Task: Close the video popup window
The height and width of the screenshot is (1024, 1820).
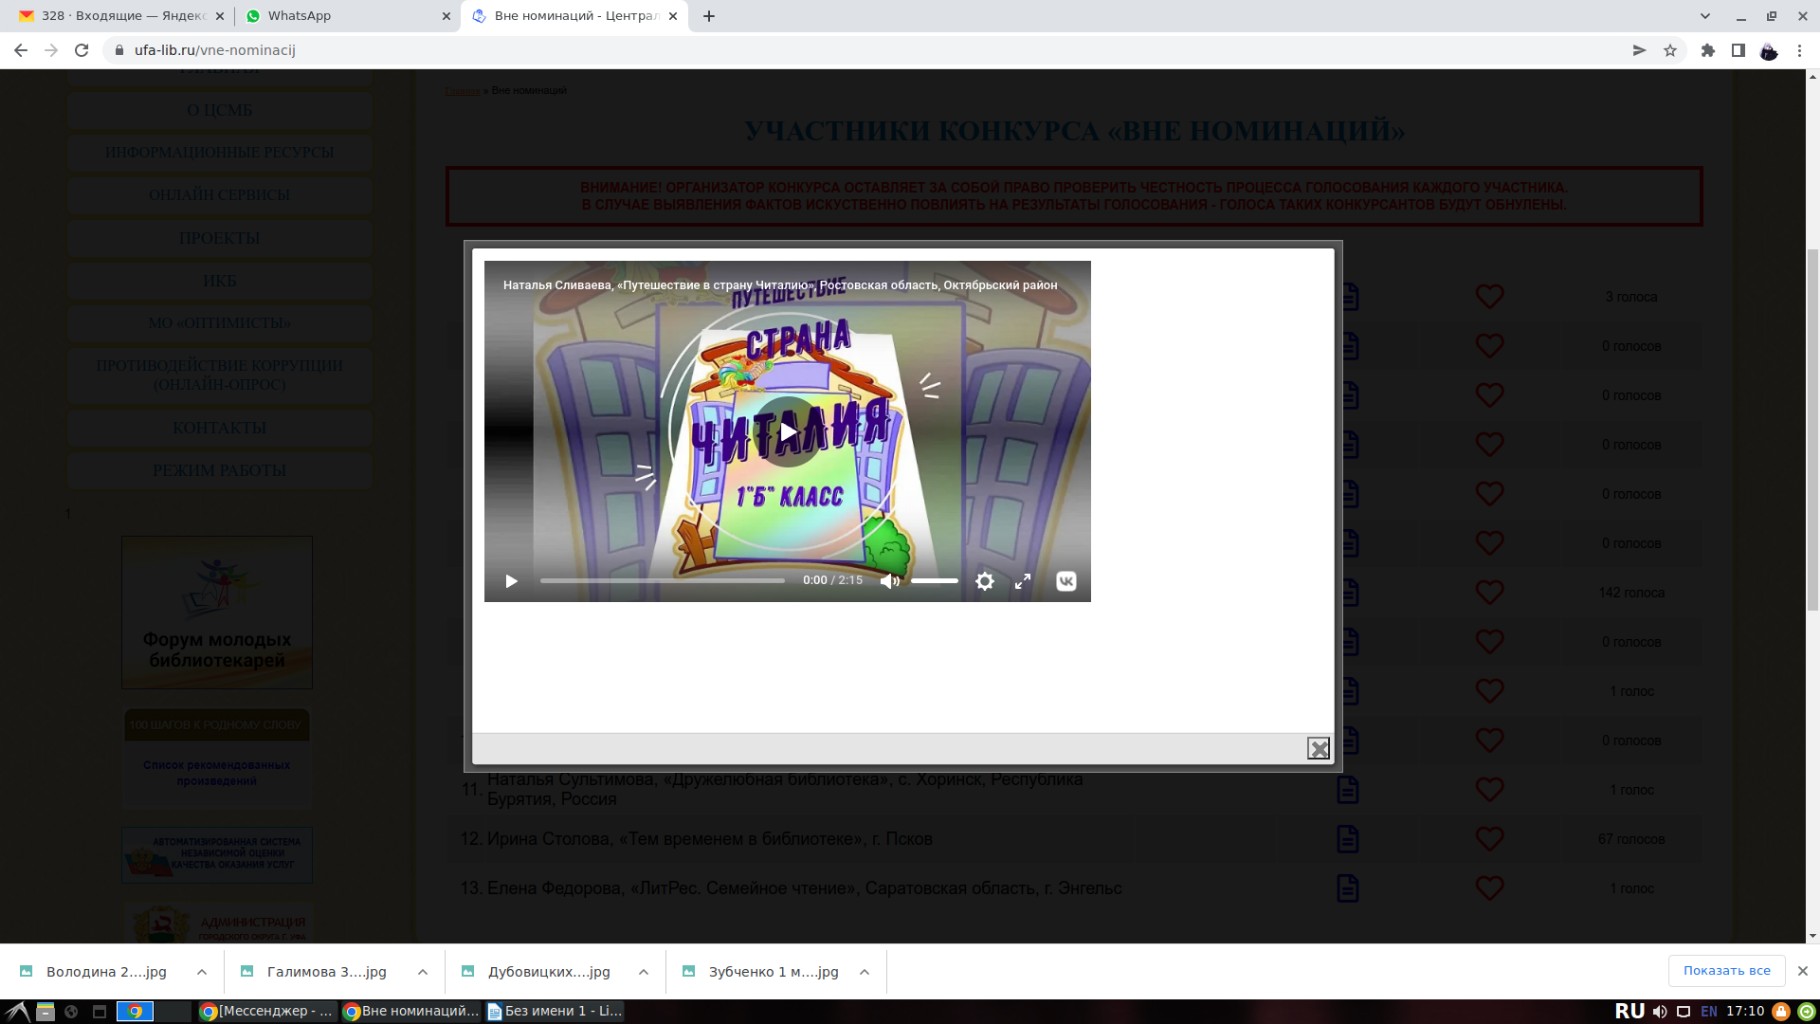Action: 1318,748
